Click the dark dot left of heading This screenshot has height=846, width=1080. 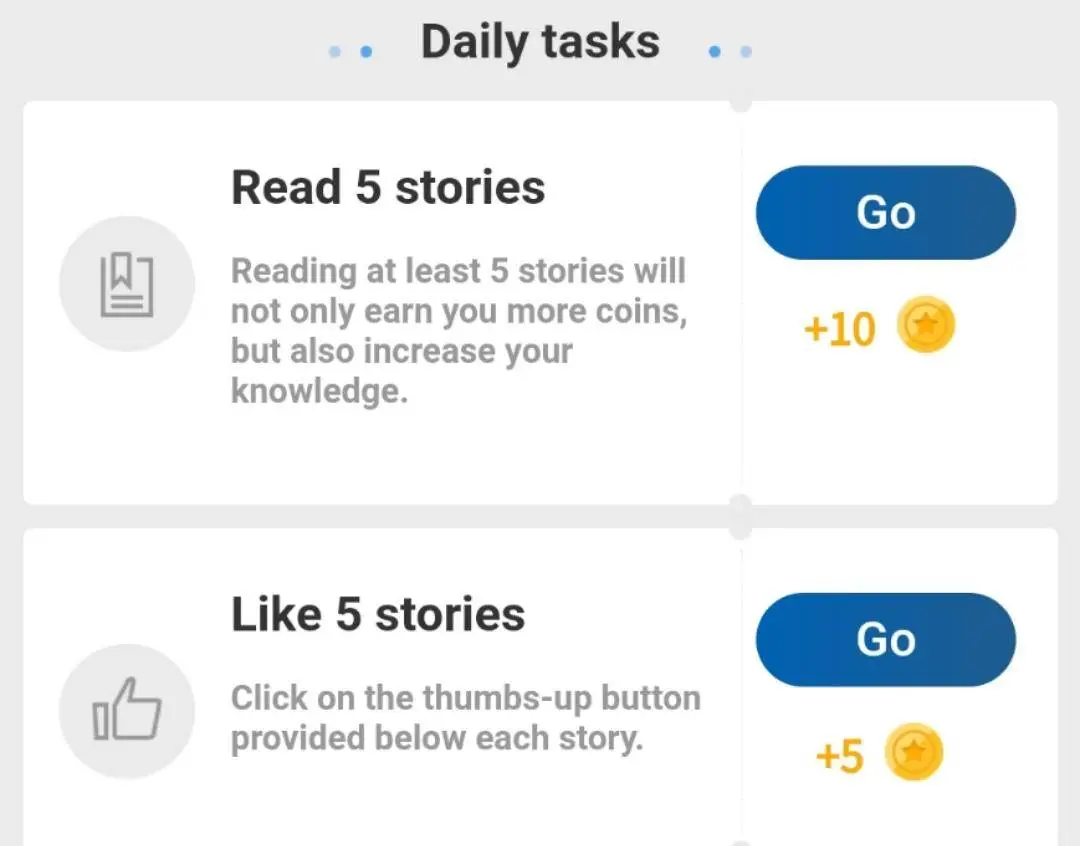pyautogui.click(x=366, y=51)
